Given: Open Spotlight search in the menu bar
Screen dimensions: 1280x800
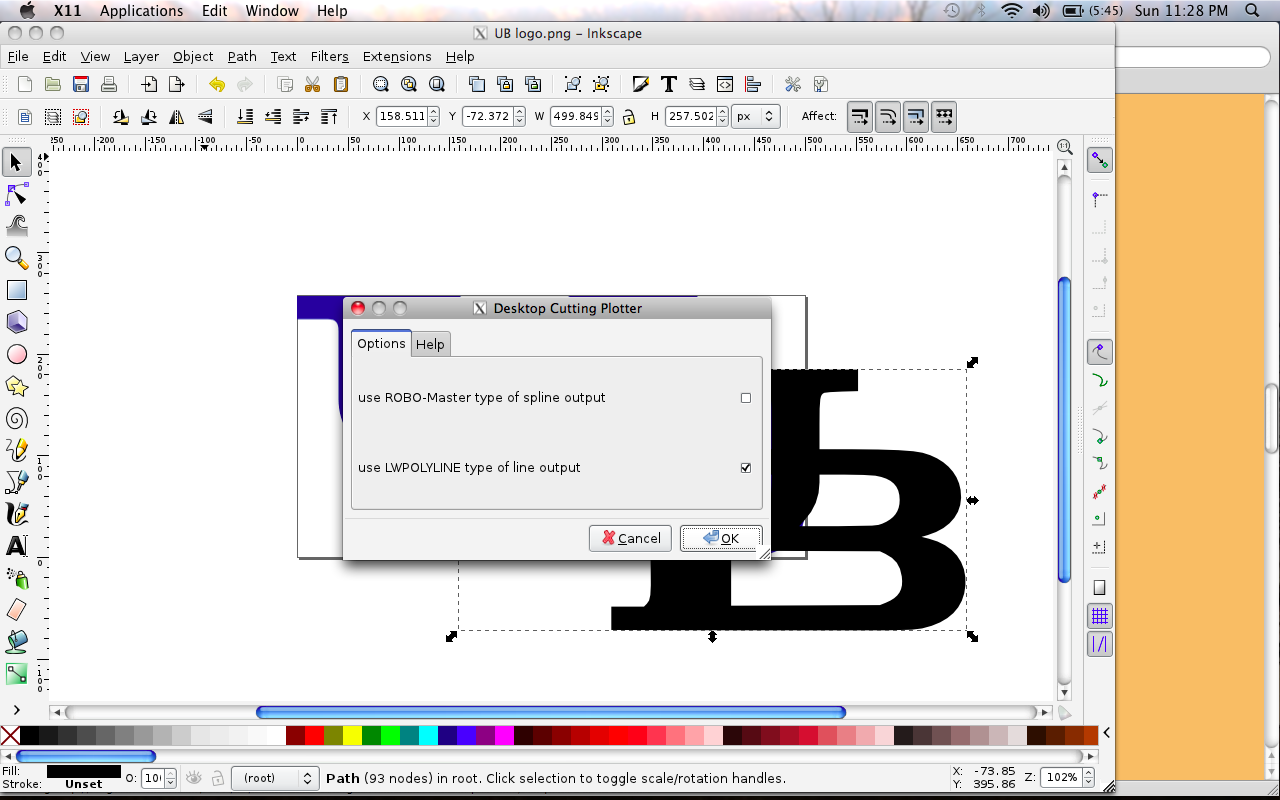Looking at the screenshot, I should [x=1252, y=11].
